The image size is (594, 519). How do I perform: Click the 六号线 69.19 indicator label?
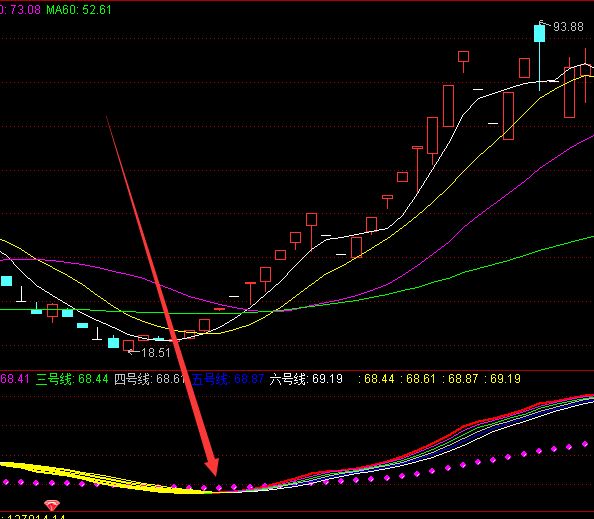(306, 379)
